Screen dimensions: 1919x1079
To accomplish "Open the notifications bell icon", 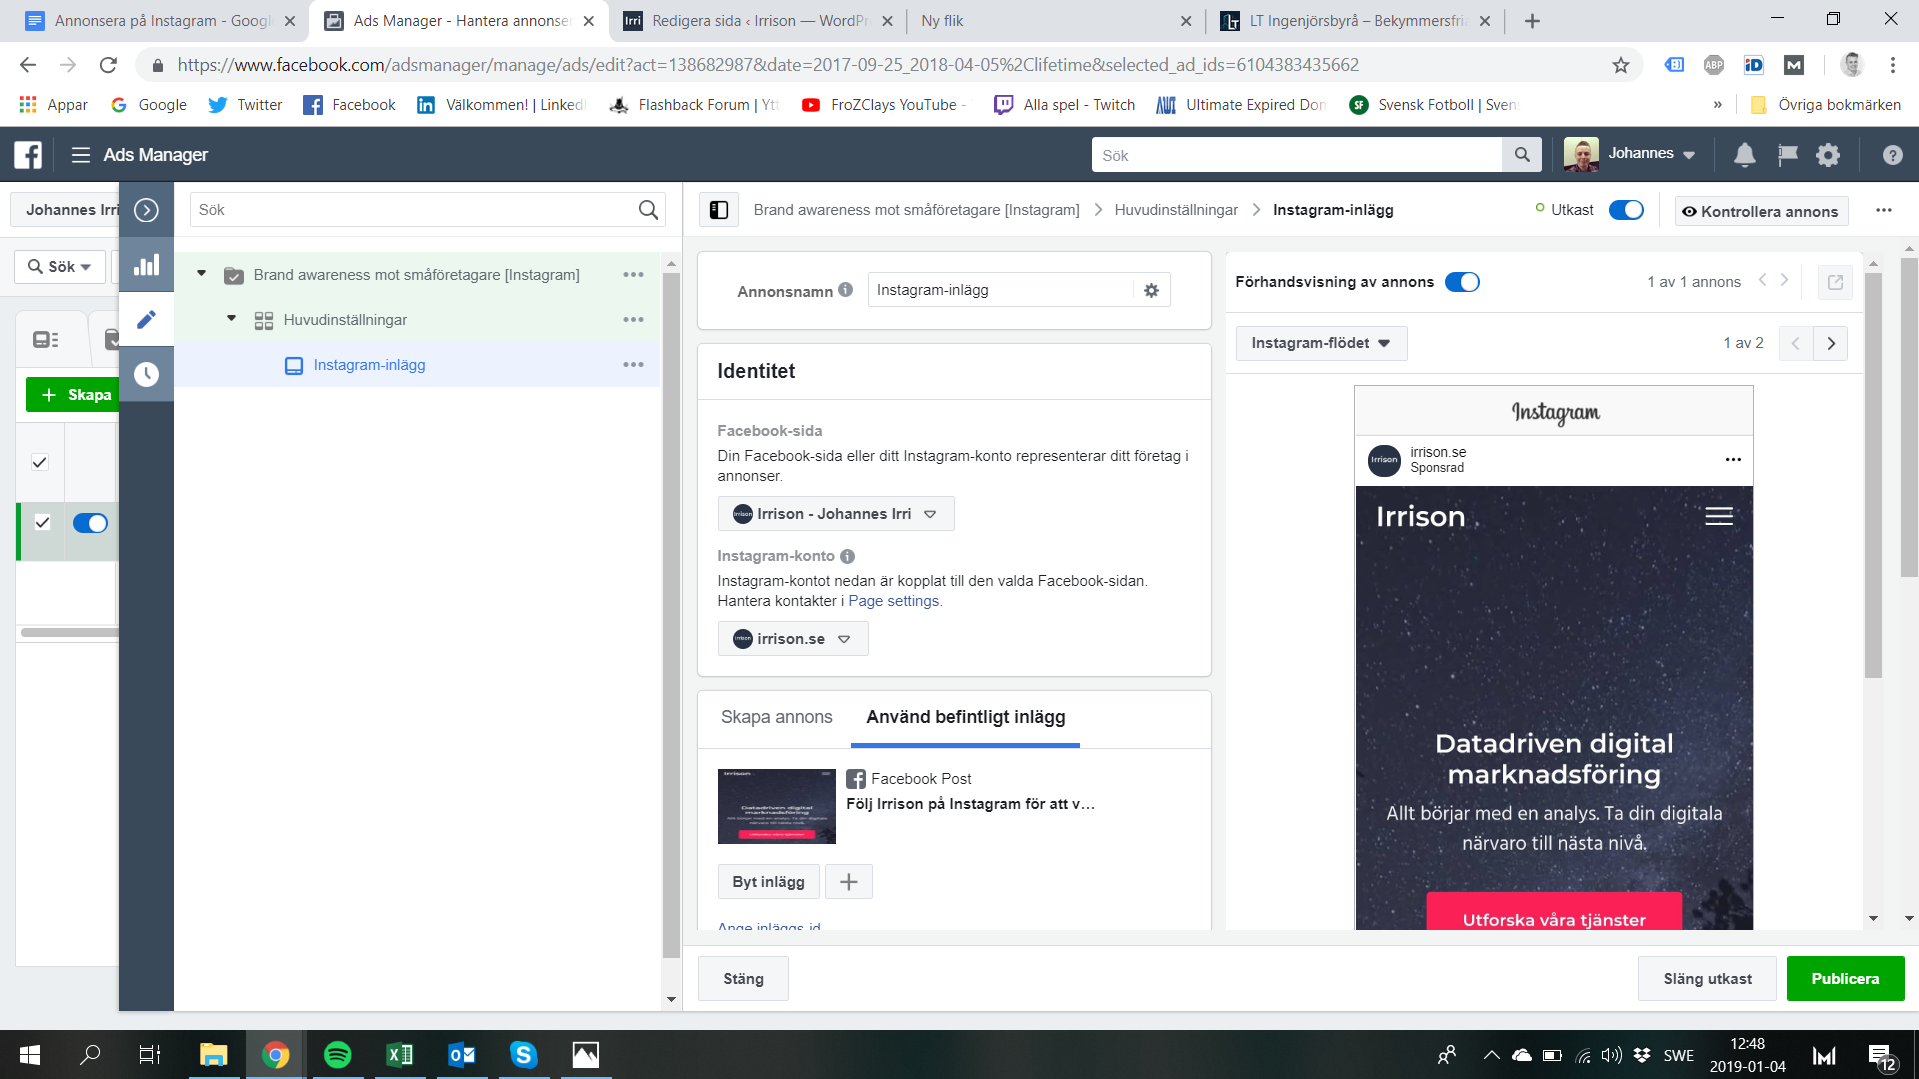I will pyautogui.click(x=1744, y=155).
